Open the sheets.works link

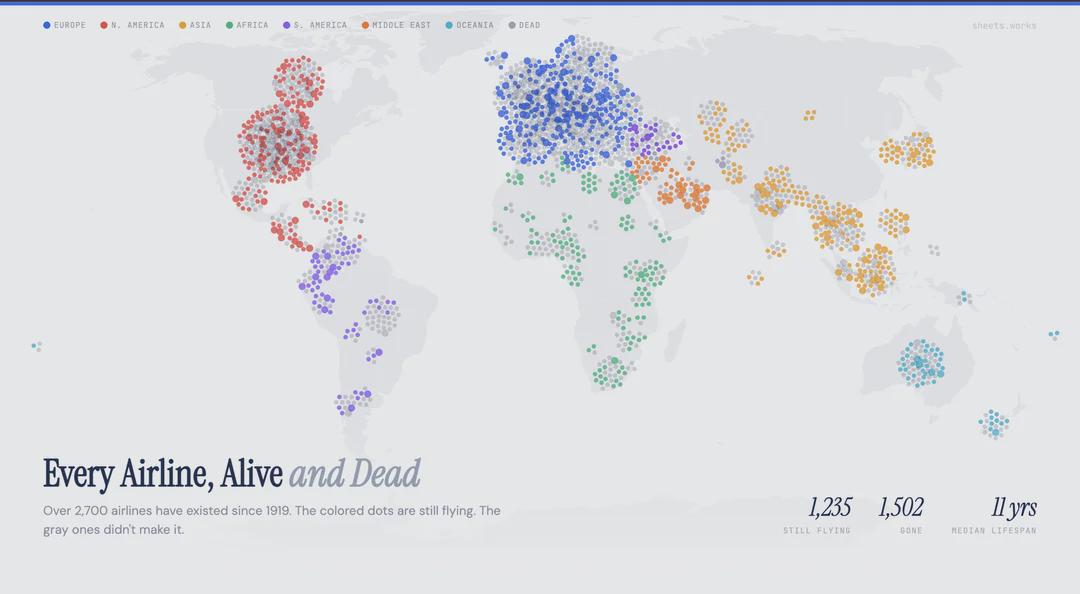click(x=1005, y=25)
